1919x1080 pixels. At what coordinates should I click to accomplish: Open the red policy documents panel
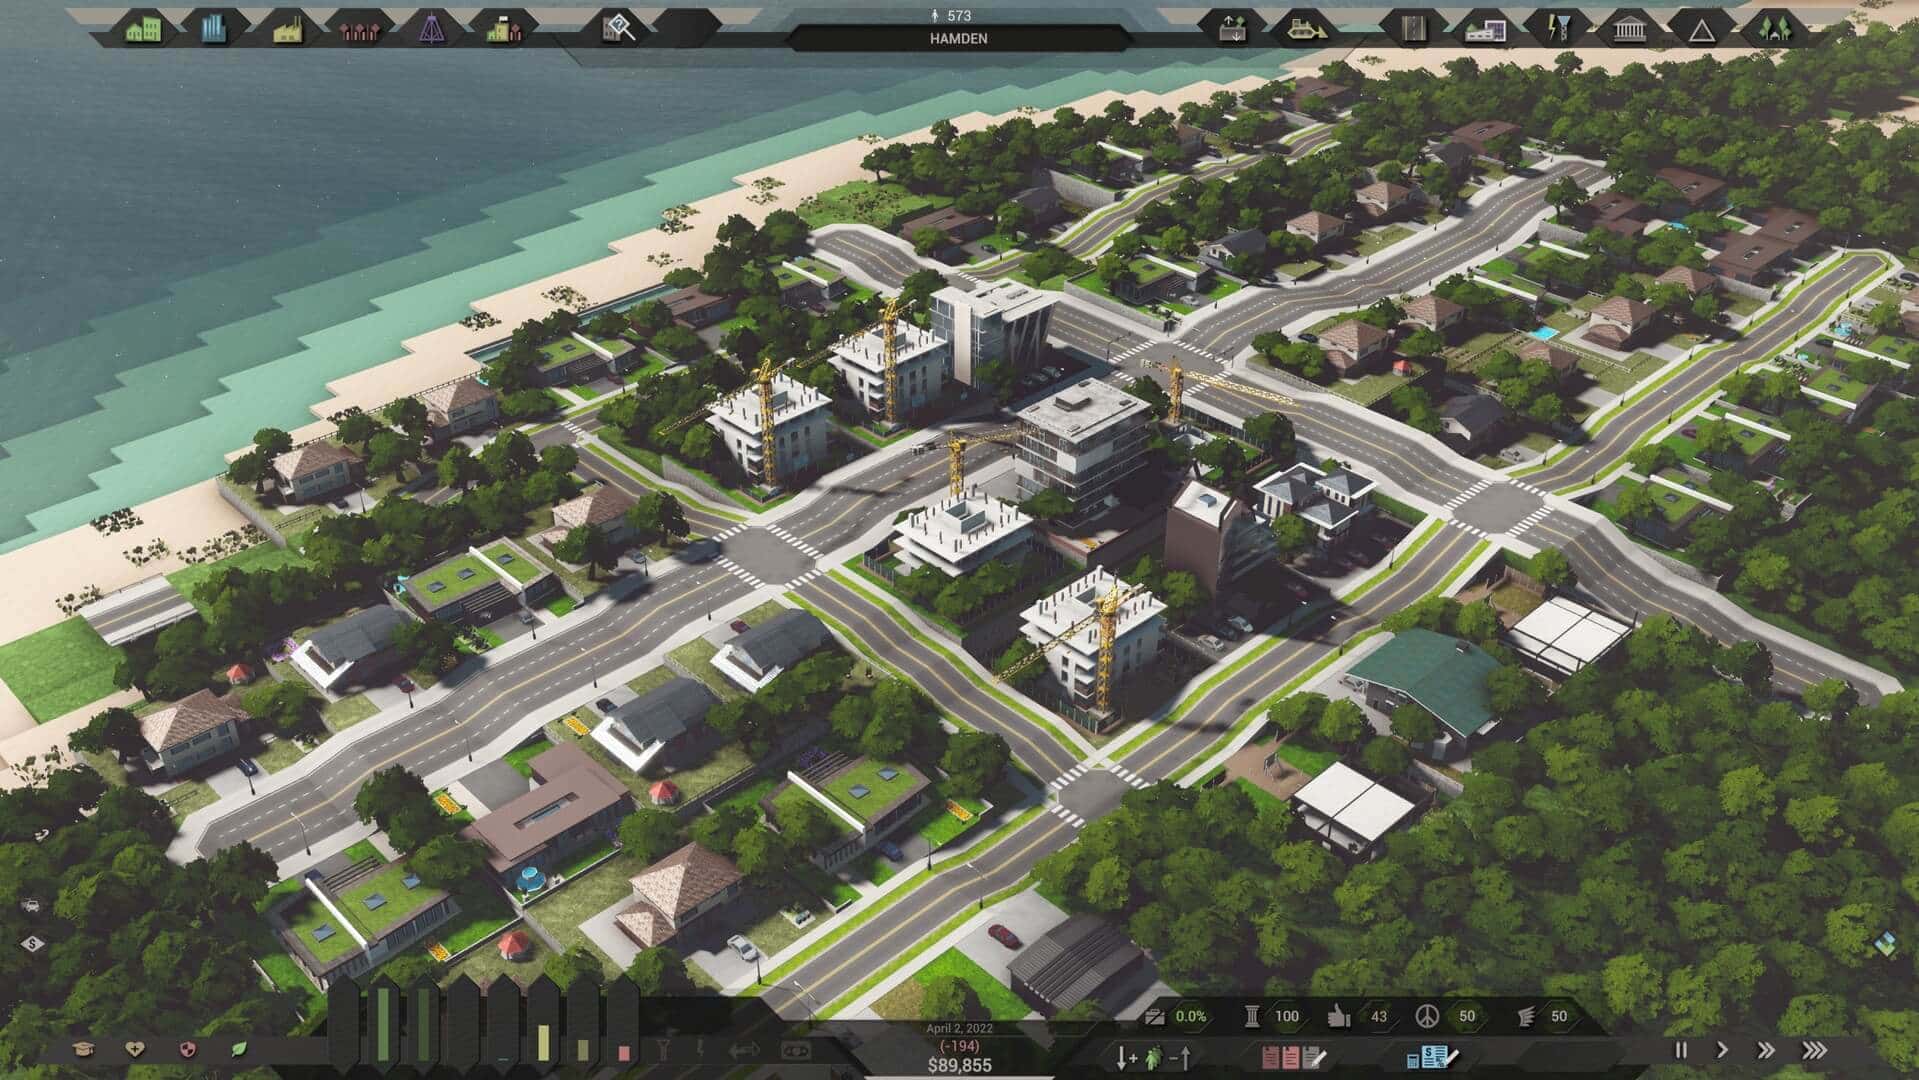coord(1294,1055)
